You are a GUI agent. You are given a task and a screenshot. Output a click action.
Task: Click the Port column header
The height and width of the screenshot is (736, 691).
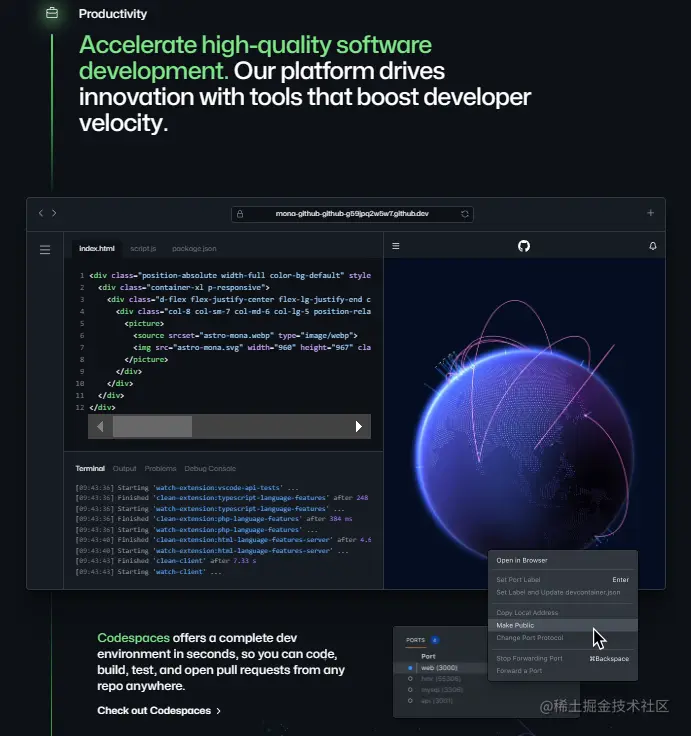click(428, 656)
